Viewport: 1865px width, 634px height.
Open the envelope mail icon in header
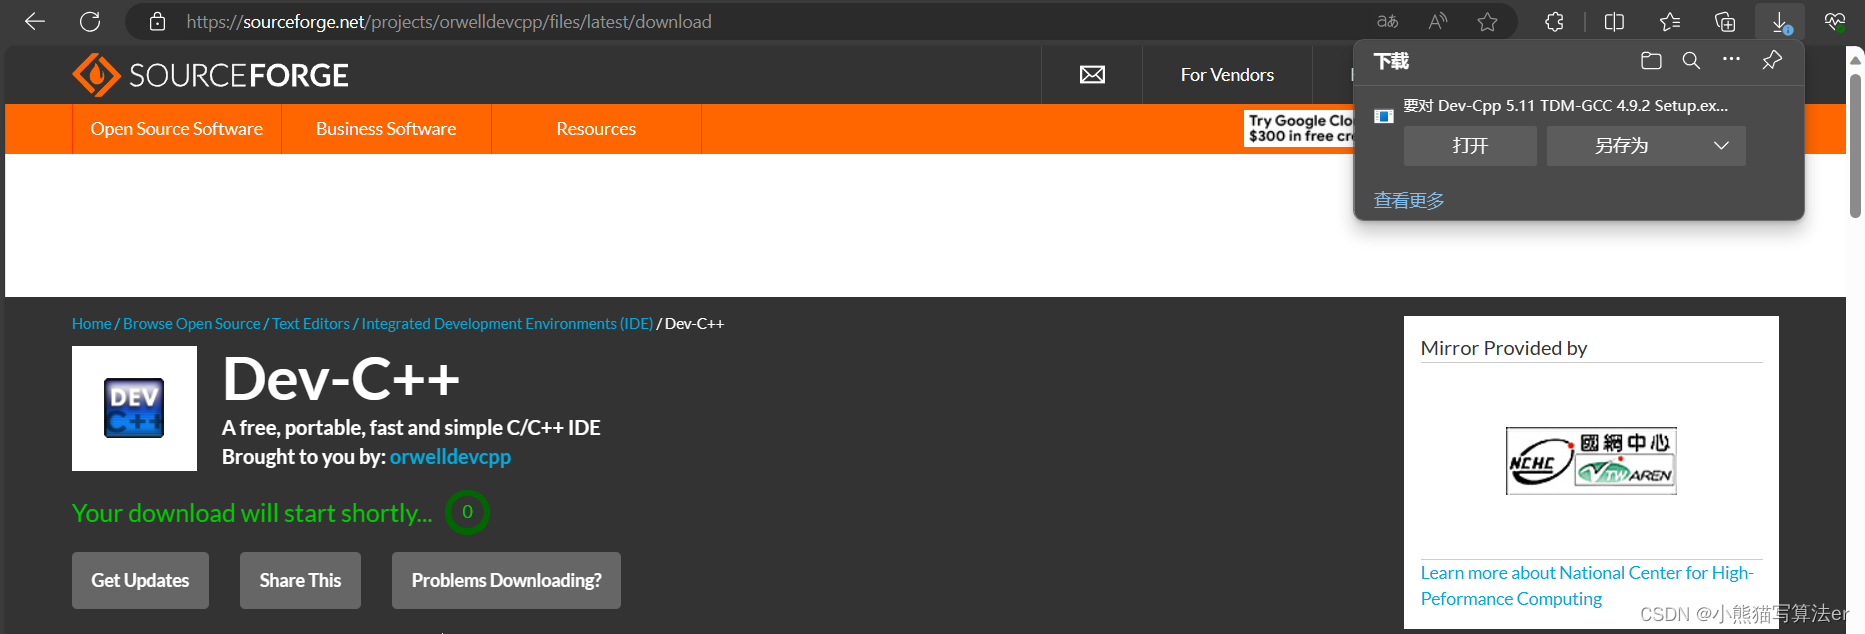click(x=1092, y=75)
